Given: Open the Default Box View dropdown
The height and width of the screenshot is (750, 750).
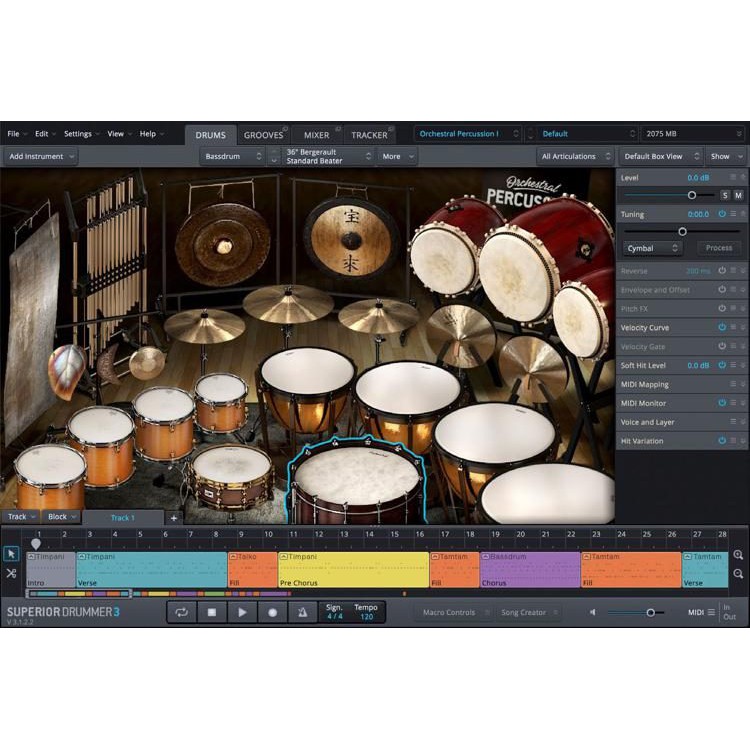Looking at the screenshot, I should tap(661, 156).
